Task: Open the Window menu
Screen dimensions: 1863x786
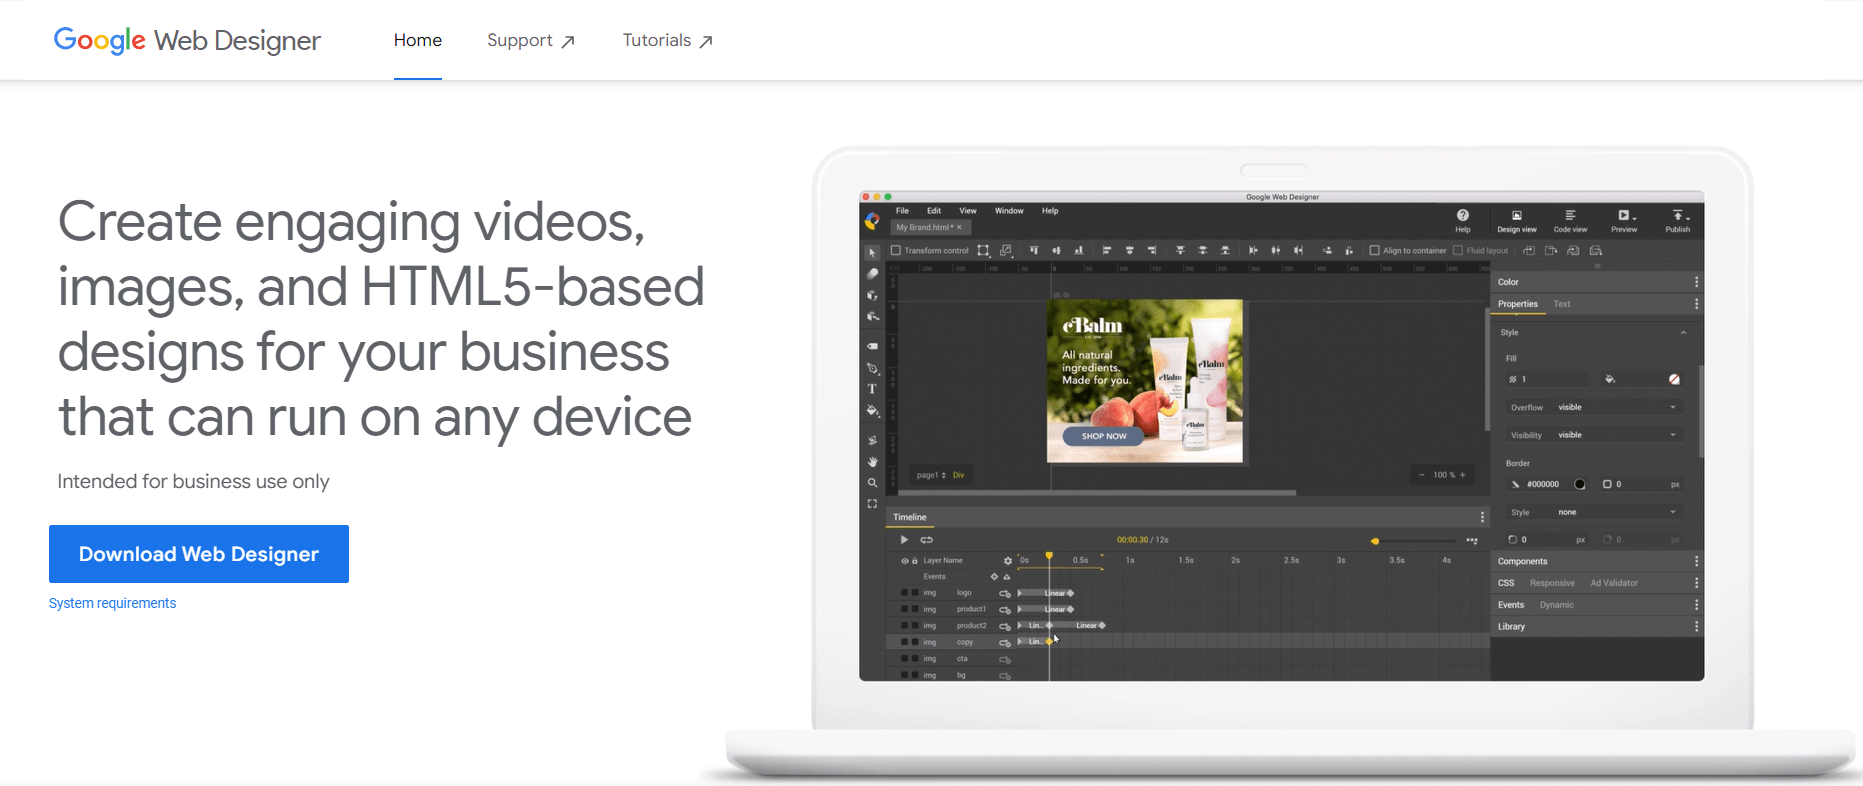Action: 1009,211
